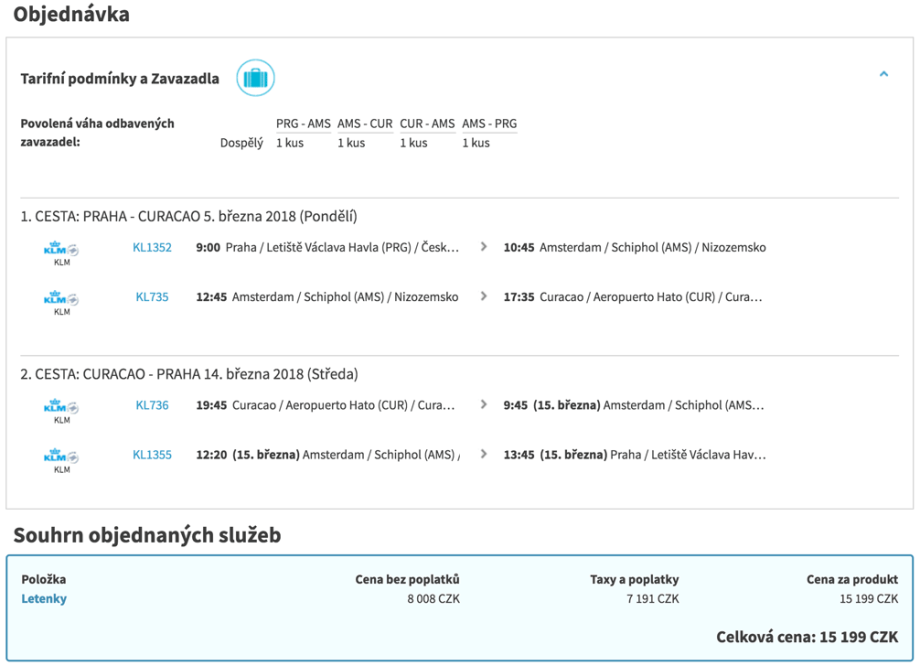Viewport: 920px width, 666px height.
Task: Click the KLM logo beside flight KL735
Action: click(61, 300)
